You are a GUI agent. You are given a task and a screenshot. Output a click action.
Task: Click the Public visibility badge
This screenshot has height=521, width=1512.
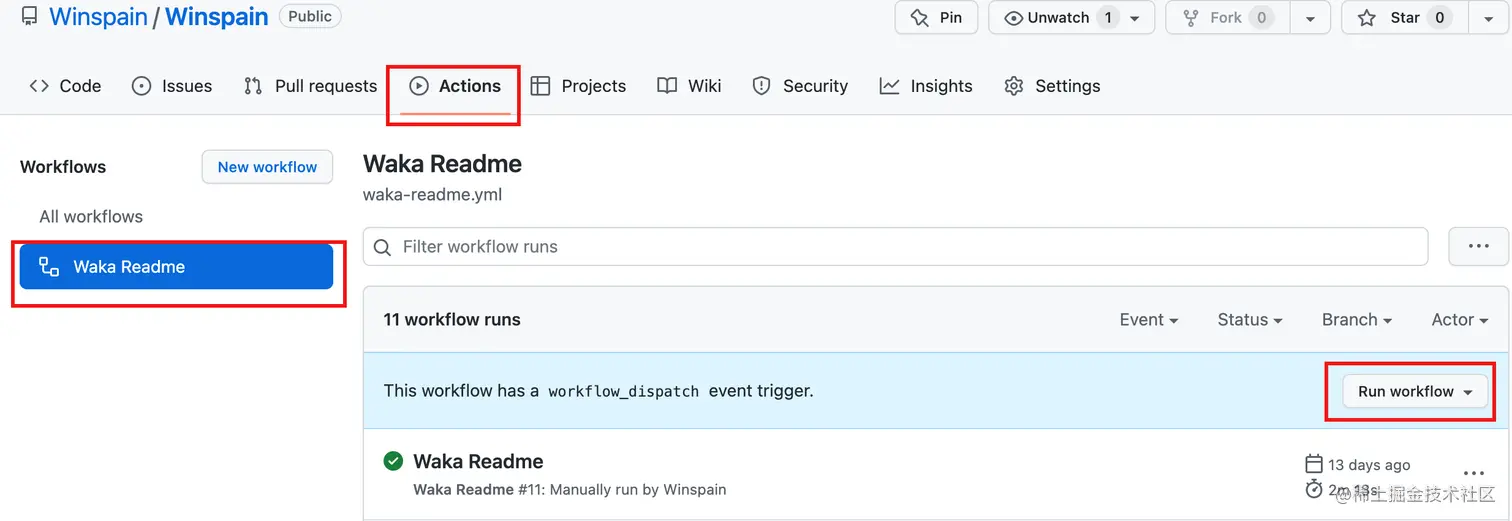310,16
